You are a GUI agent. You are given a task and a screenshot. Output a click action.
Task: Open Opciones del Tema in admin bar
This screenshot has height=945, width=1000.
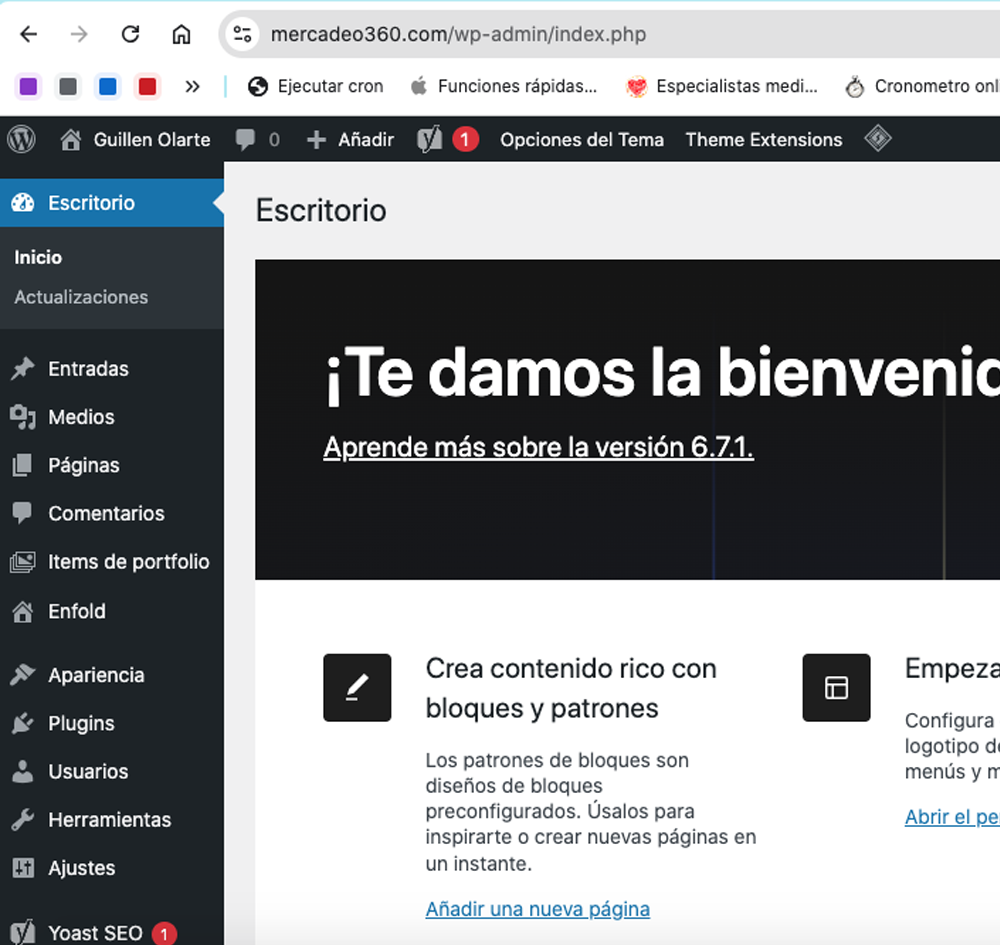tap(582, 140)
